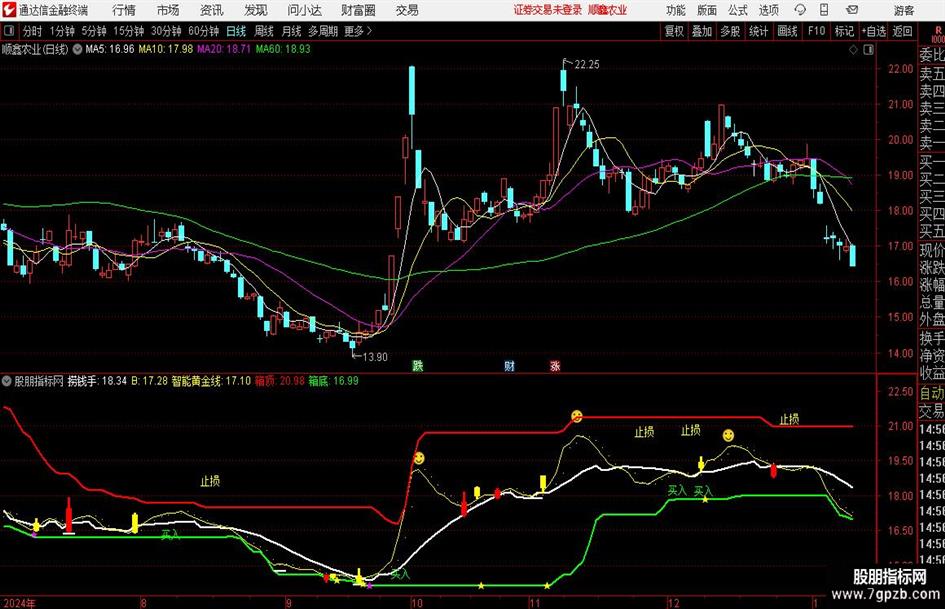Click the 标记 mark button
This screenshot has height=609, width=945.
click(x=844, y=31)
